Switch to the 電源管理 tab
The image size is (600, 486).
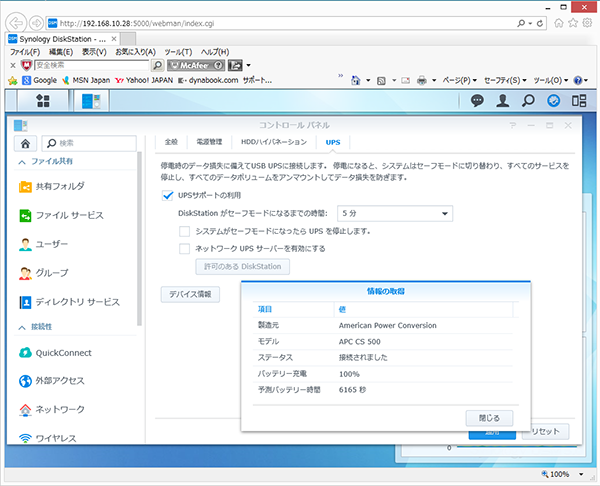tap(209, 142)
